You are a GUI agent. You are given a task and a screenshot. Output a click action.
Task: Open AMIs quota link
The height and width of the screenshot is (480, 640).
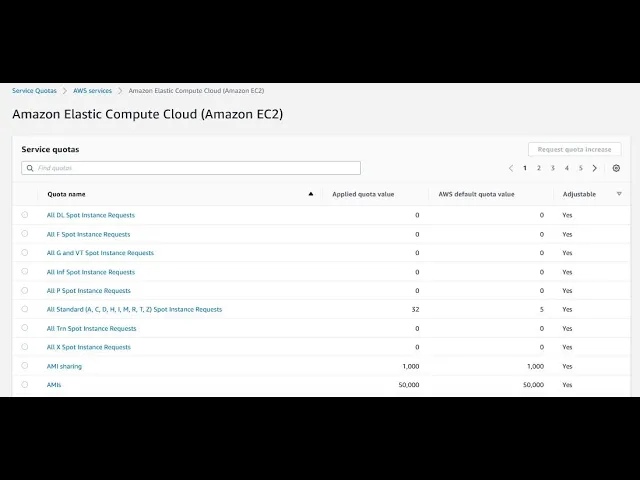54,385
